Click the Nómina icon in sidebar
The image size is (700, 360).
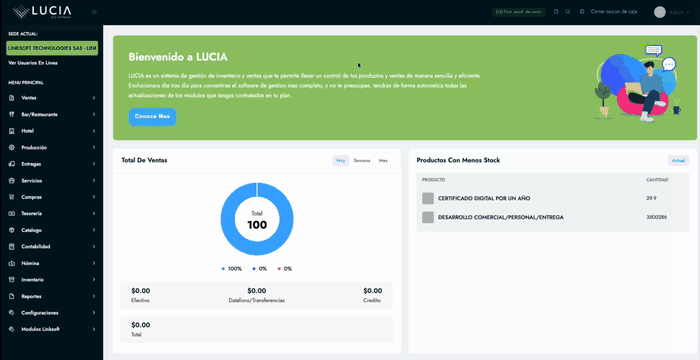point(12,263)
